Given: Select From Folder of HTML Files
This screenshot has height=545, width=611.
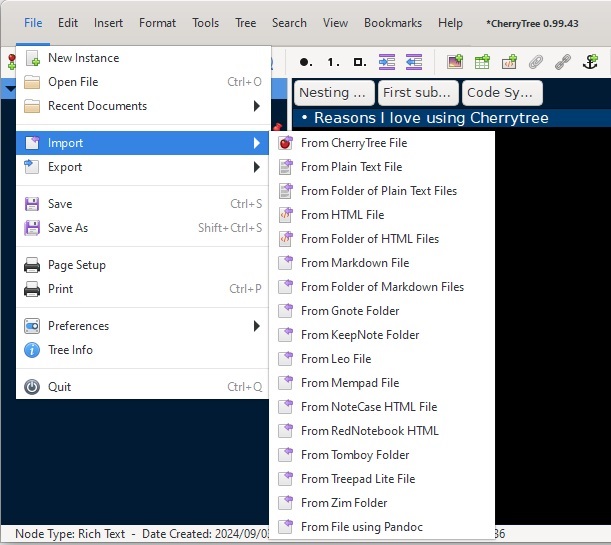Looking at the screenshot, I should pyautogui.click(x=382, y=239).
